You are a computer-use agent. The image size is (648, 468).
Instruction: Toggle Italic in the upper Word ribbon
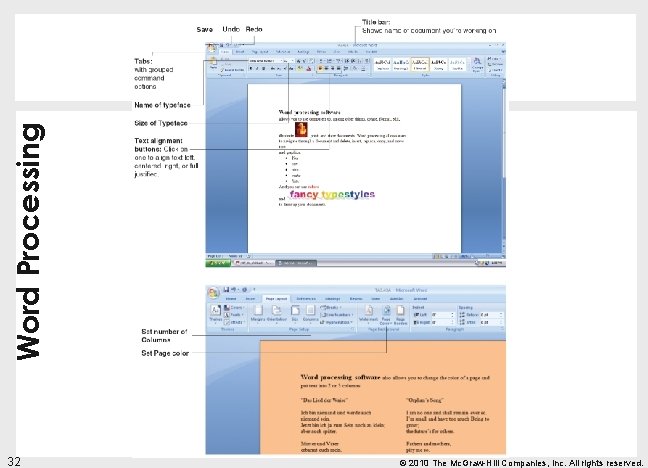point(257,69)
